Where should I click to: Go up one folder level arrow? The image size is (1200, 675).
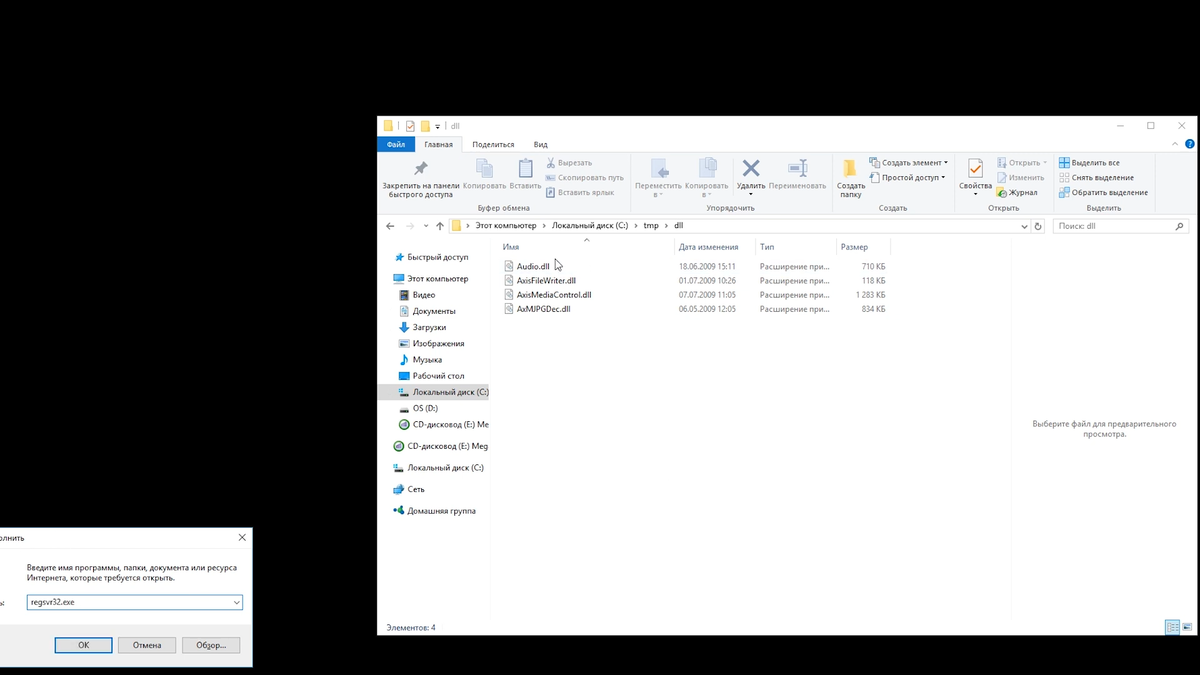tap(440, 226)
